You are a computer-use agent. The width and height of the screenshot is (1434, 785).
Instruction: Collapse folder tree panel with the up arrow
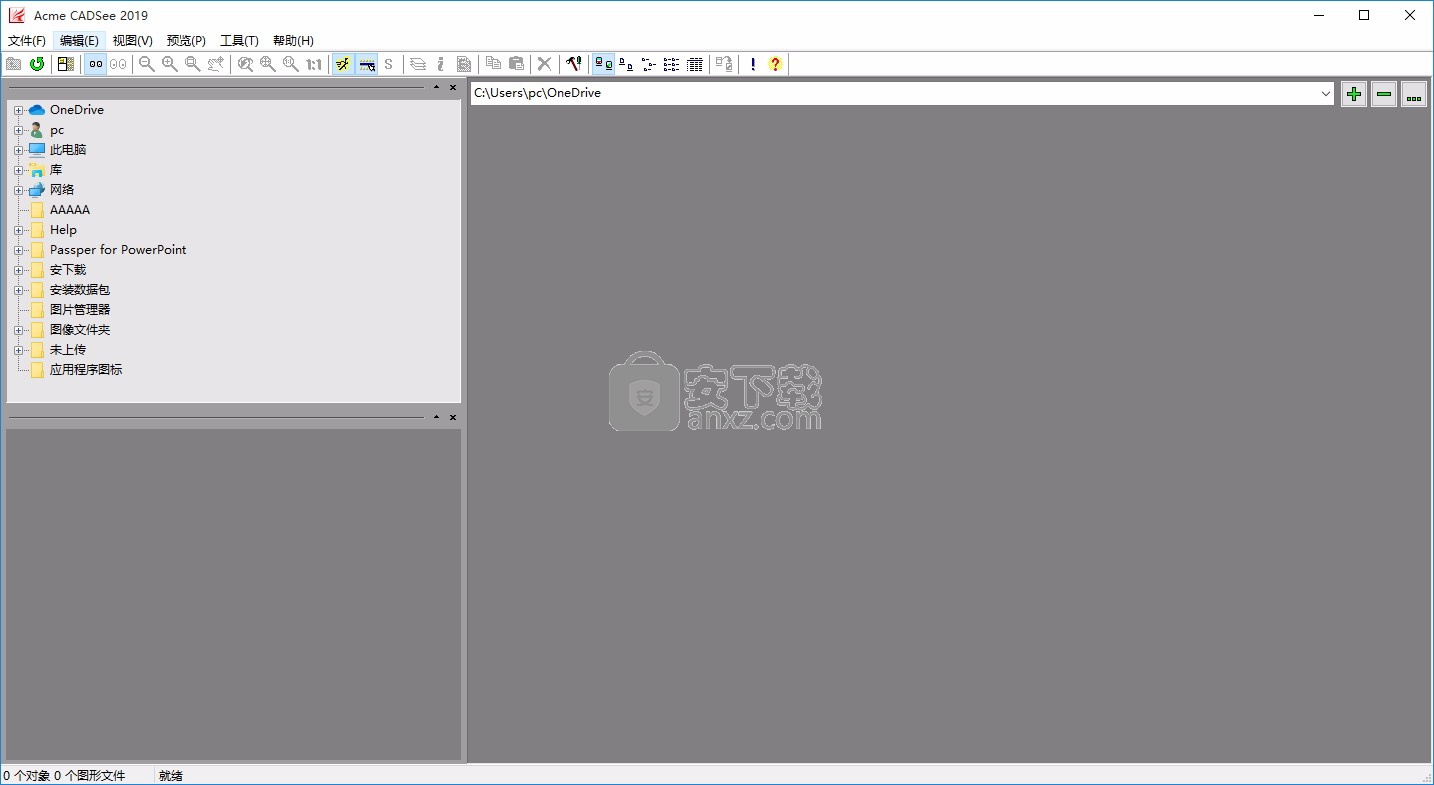[437, 88]
